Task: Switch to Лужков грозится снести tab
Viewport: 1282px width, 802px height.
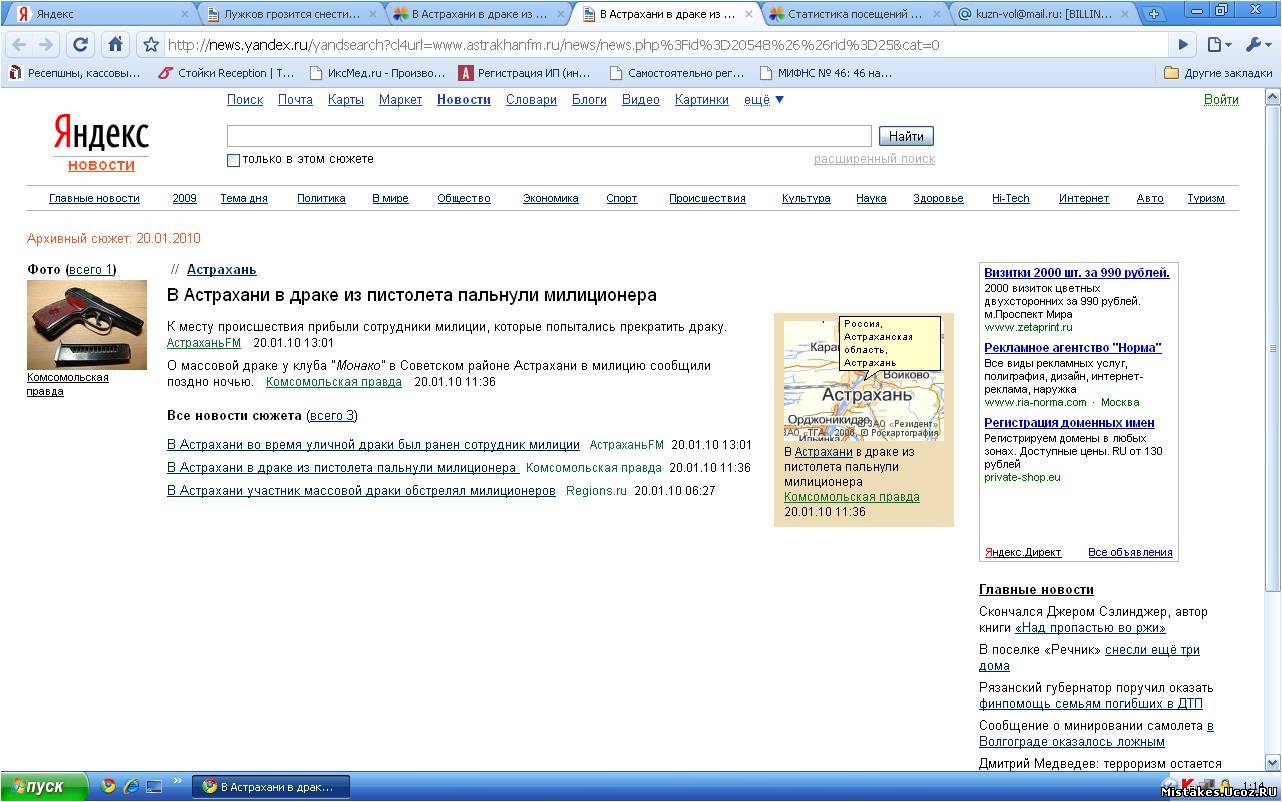Action: pos(290,14)
